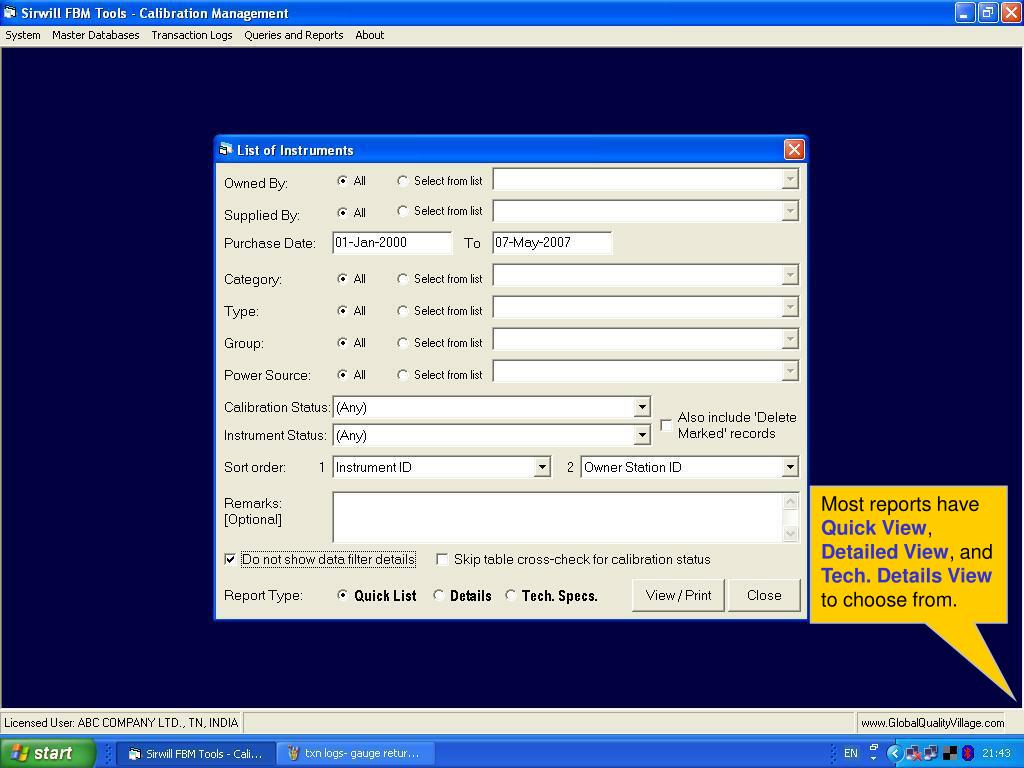This screenshot has width=1024, height=768.
Task: Enable Skip table cross-check for calibration status
Action: tap(442, 559)
